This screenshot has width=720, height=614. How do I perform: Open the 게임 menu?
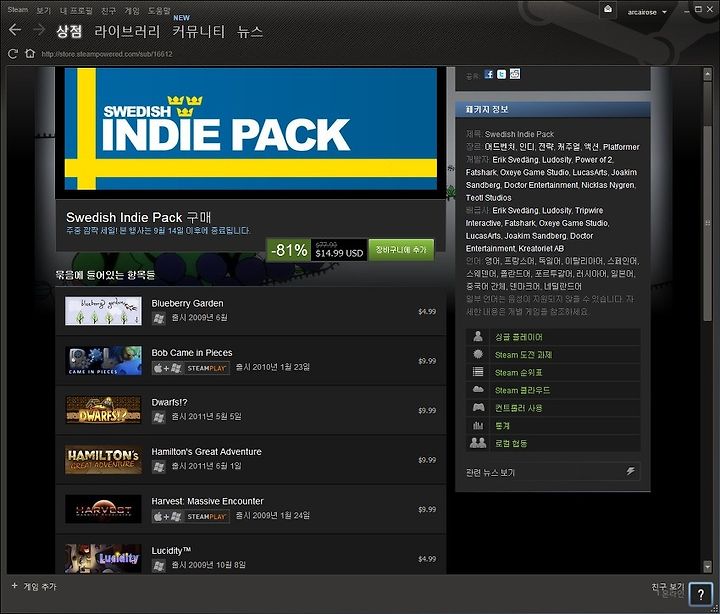[x=132, y=10]
